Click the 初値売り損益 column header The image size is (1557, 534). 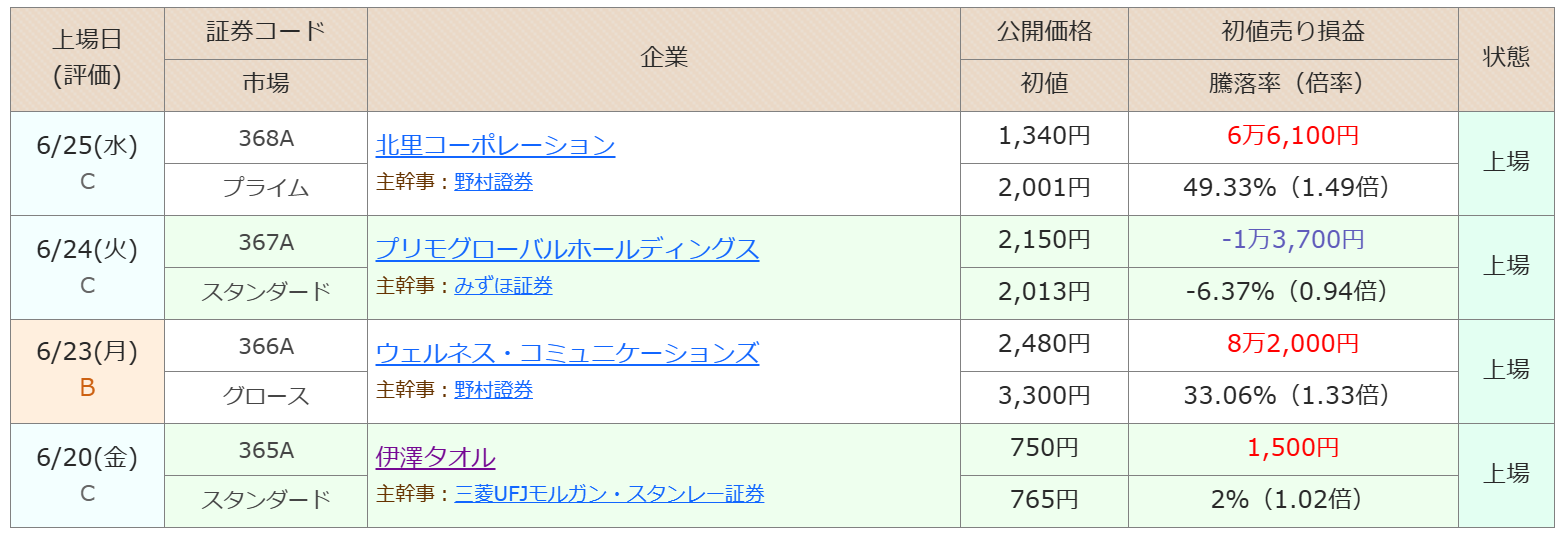pos(1293,34)
